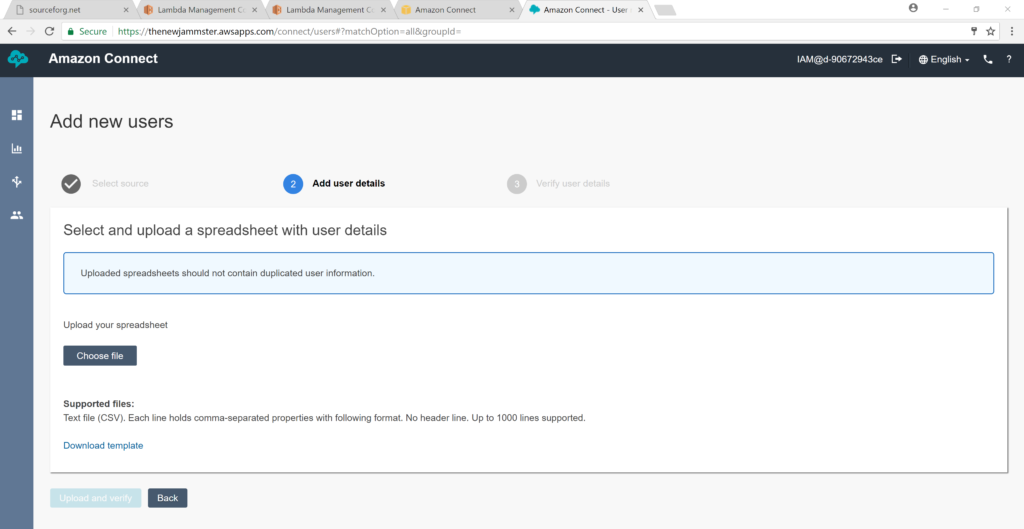Close the plain Amazon Connect tab
This screenshot has width=1024, height=529.
pos(512,10)
